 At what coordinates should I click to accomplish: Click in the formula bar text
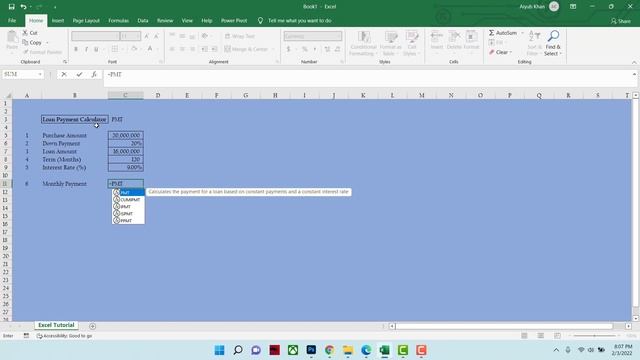click(115, 75)
